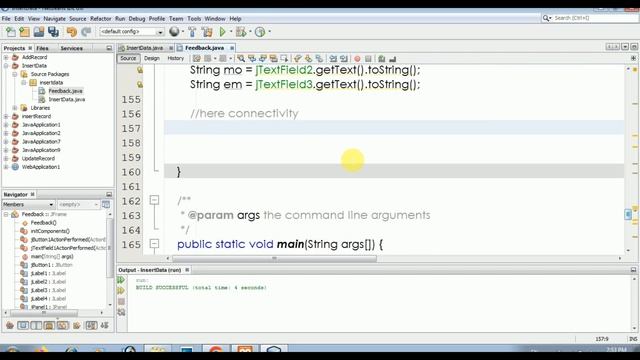Switch to the Services tab
Image resolution: width=640 pixels, height=360 pixels.
tap(71, 48)
